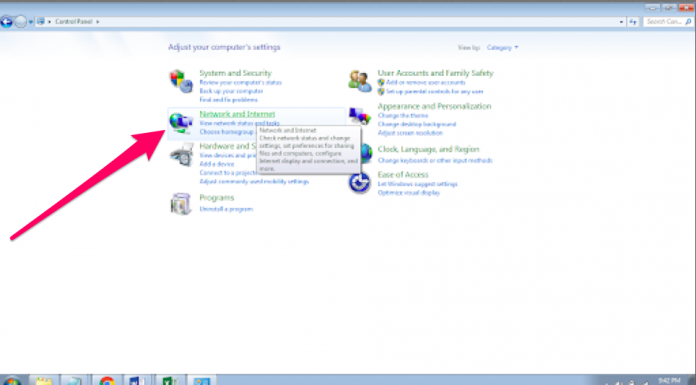
Task: Click the Network and Internet heading link
Action: point(237,114)
